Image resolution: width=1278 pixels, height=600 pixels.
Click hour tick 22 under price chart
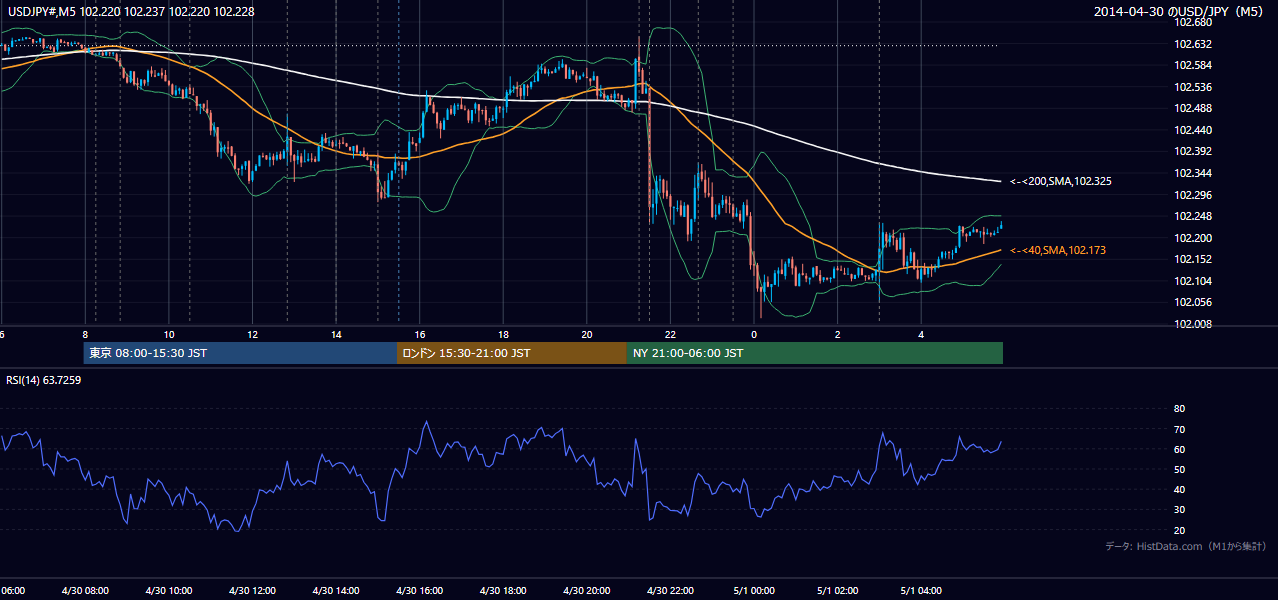(x=670, y=334)
